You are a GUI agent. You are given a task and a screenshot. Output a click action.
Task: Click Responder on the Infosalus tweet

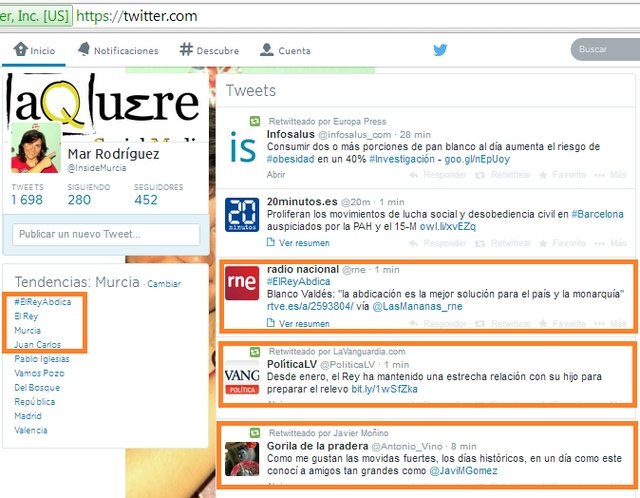pyautogui.click(x=438, y=175)
